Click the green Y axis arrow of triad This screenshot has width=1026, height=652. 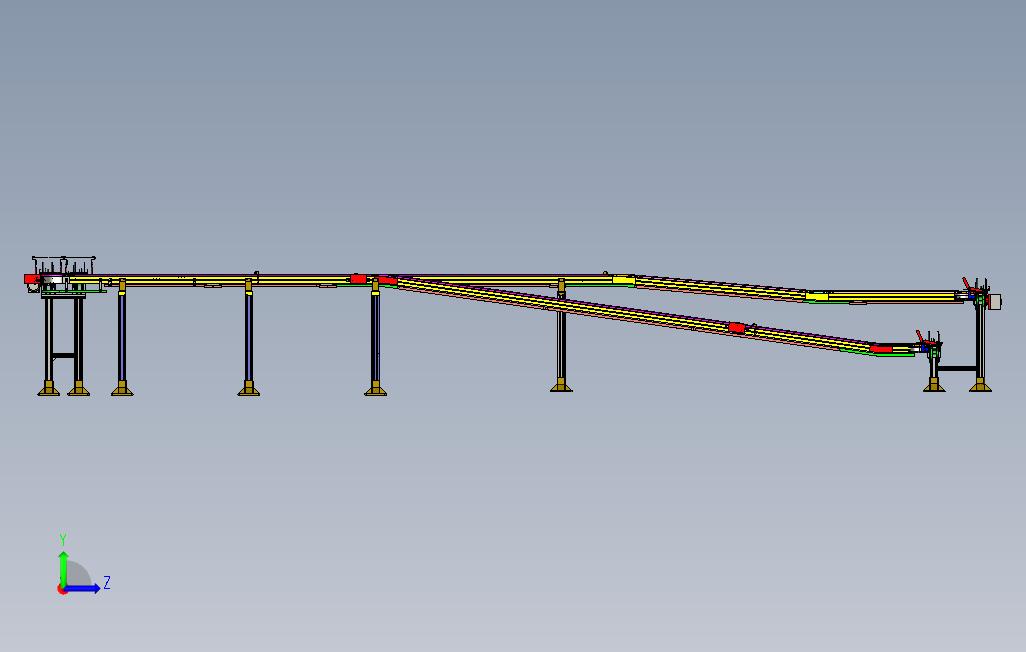(x=63, y=568)
